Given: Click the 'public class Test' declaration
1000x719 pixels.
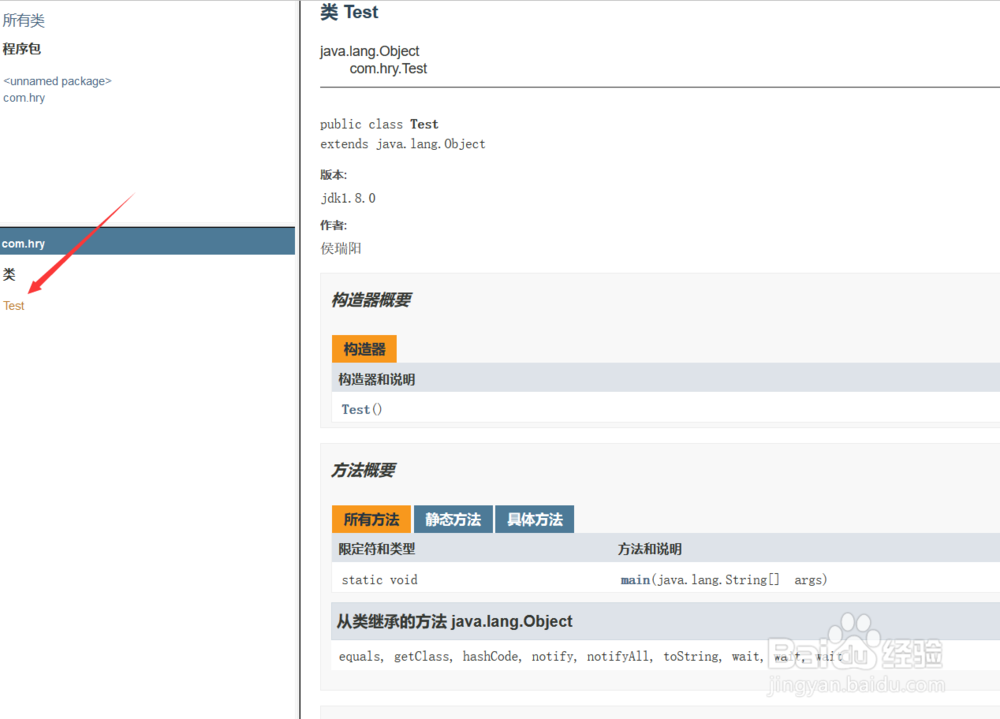Looking at the screenshot, I should pyautogui.click(x=379, y=124).
